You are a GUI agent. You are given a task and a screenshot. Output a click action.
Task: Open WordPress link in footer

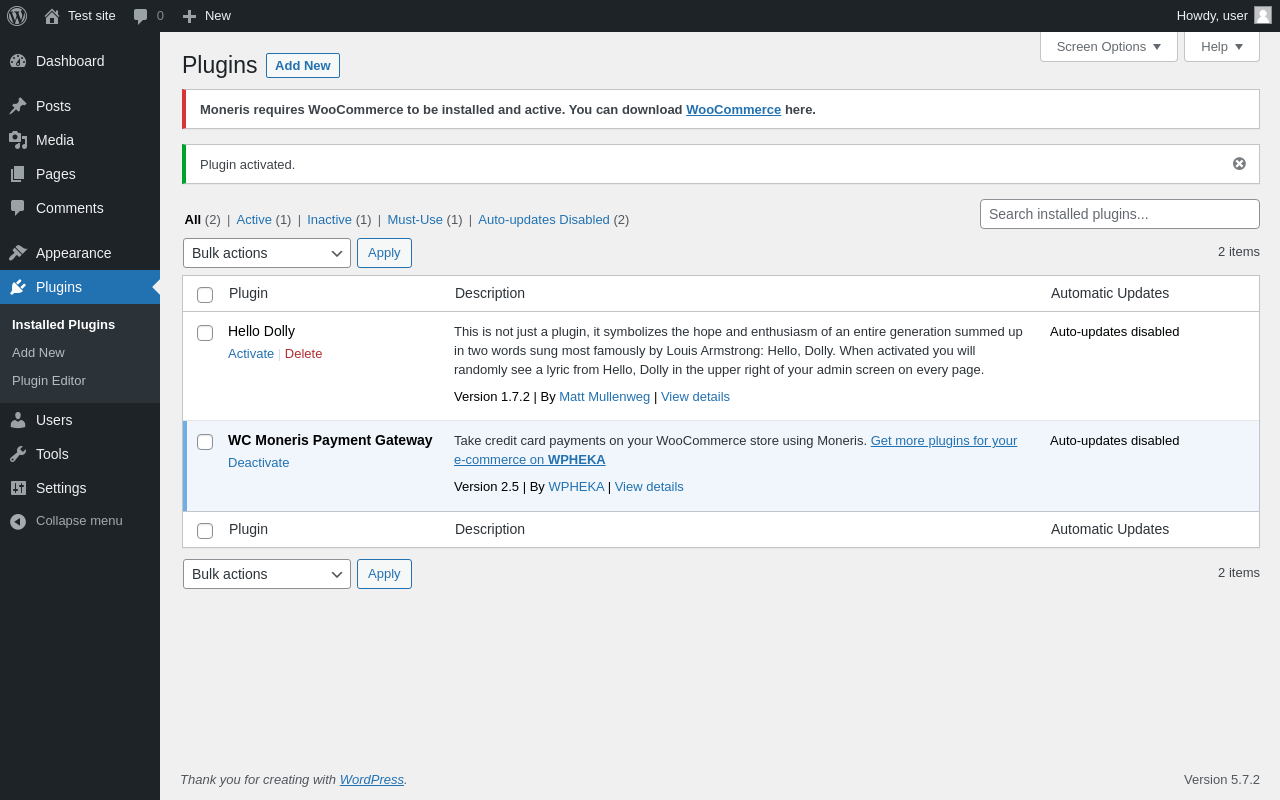click(x=372, y=780)
